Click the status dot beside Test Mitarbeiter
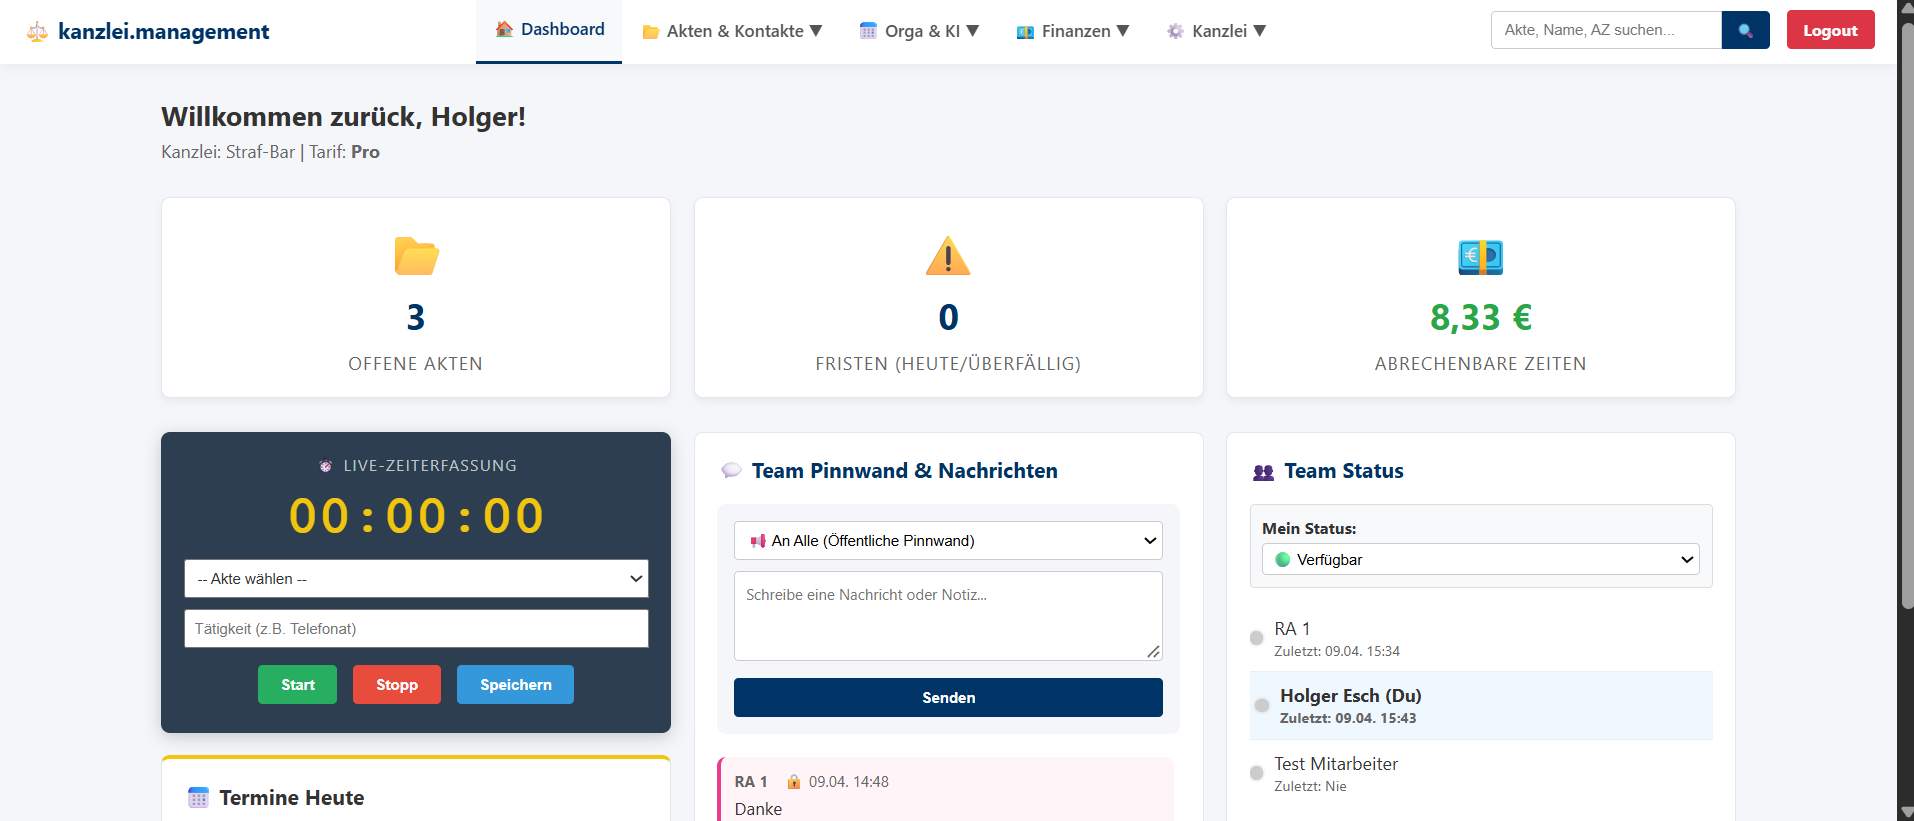1914x821 pixels. click(1257, 773)
